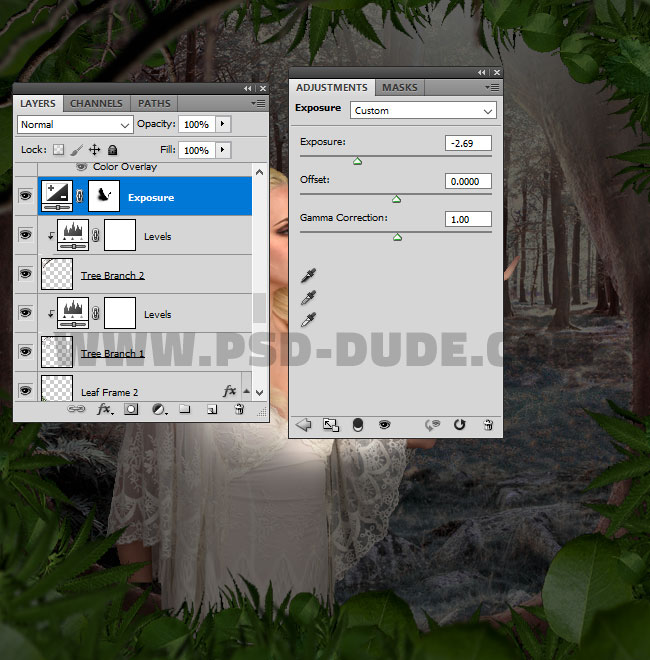Image resolution: width=650 pixels, height=660 pixels.
Task: Hide the upper Levels layer above Tree Branch 2
Action: (26, 234)
